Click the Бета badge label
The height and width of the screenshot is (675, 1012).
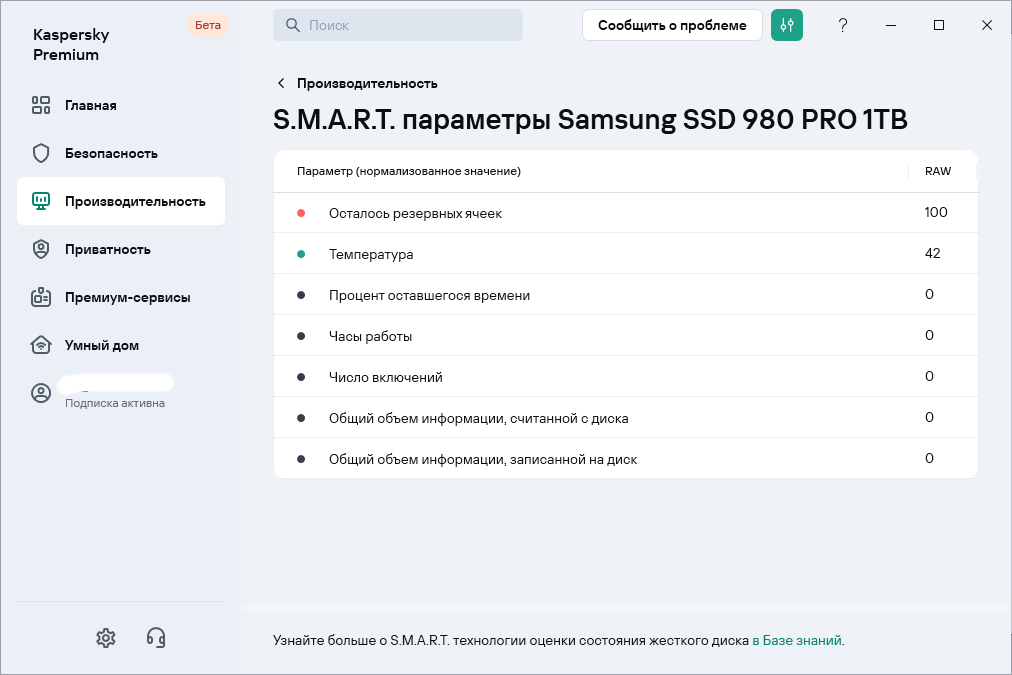click(208, 25)
